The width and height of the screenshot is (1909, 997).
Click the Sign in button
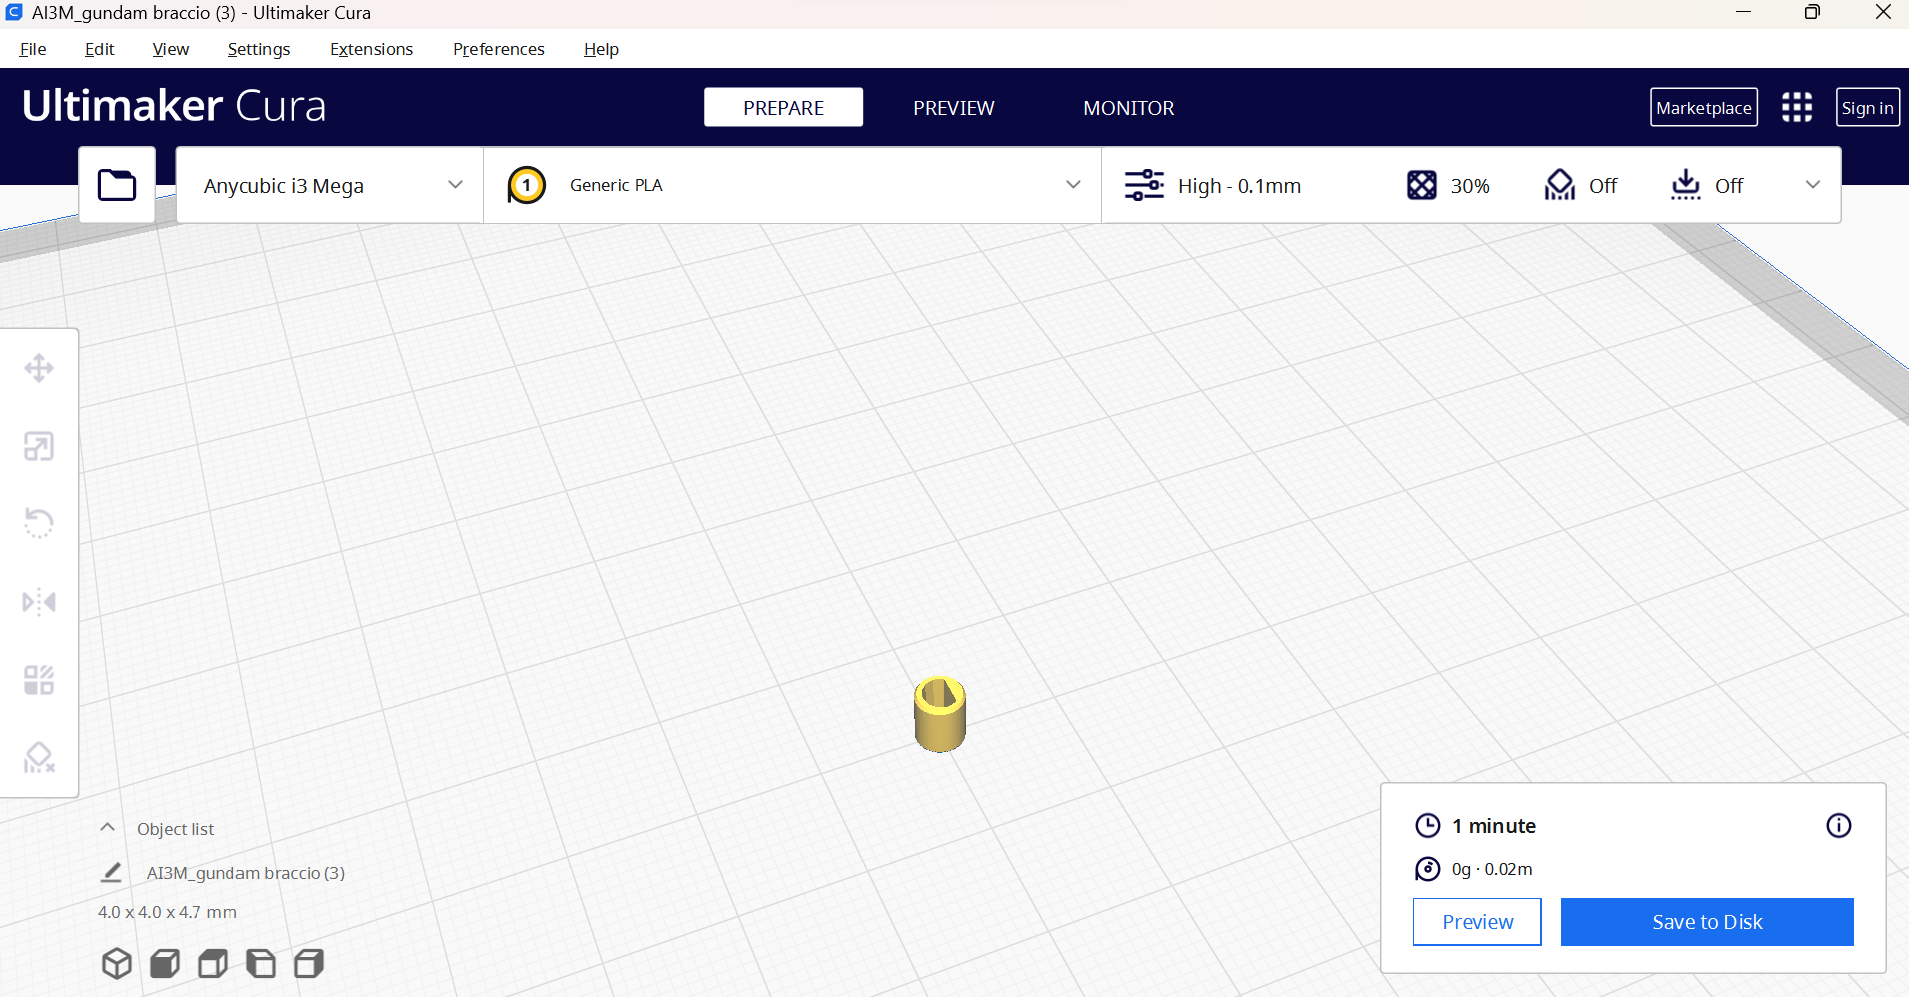click(x=1867, y=107)
